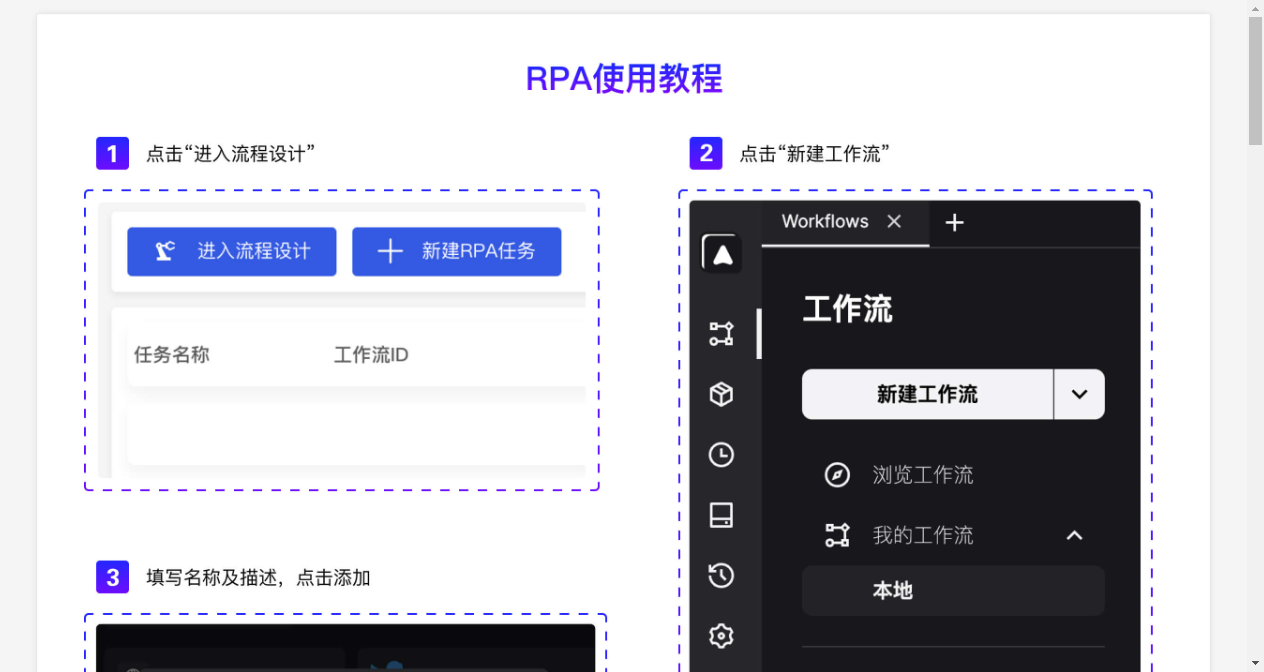The image size is (1264, 672).
Task: Select the Workflows tab
Action: 823,222
